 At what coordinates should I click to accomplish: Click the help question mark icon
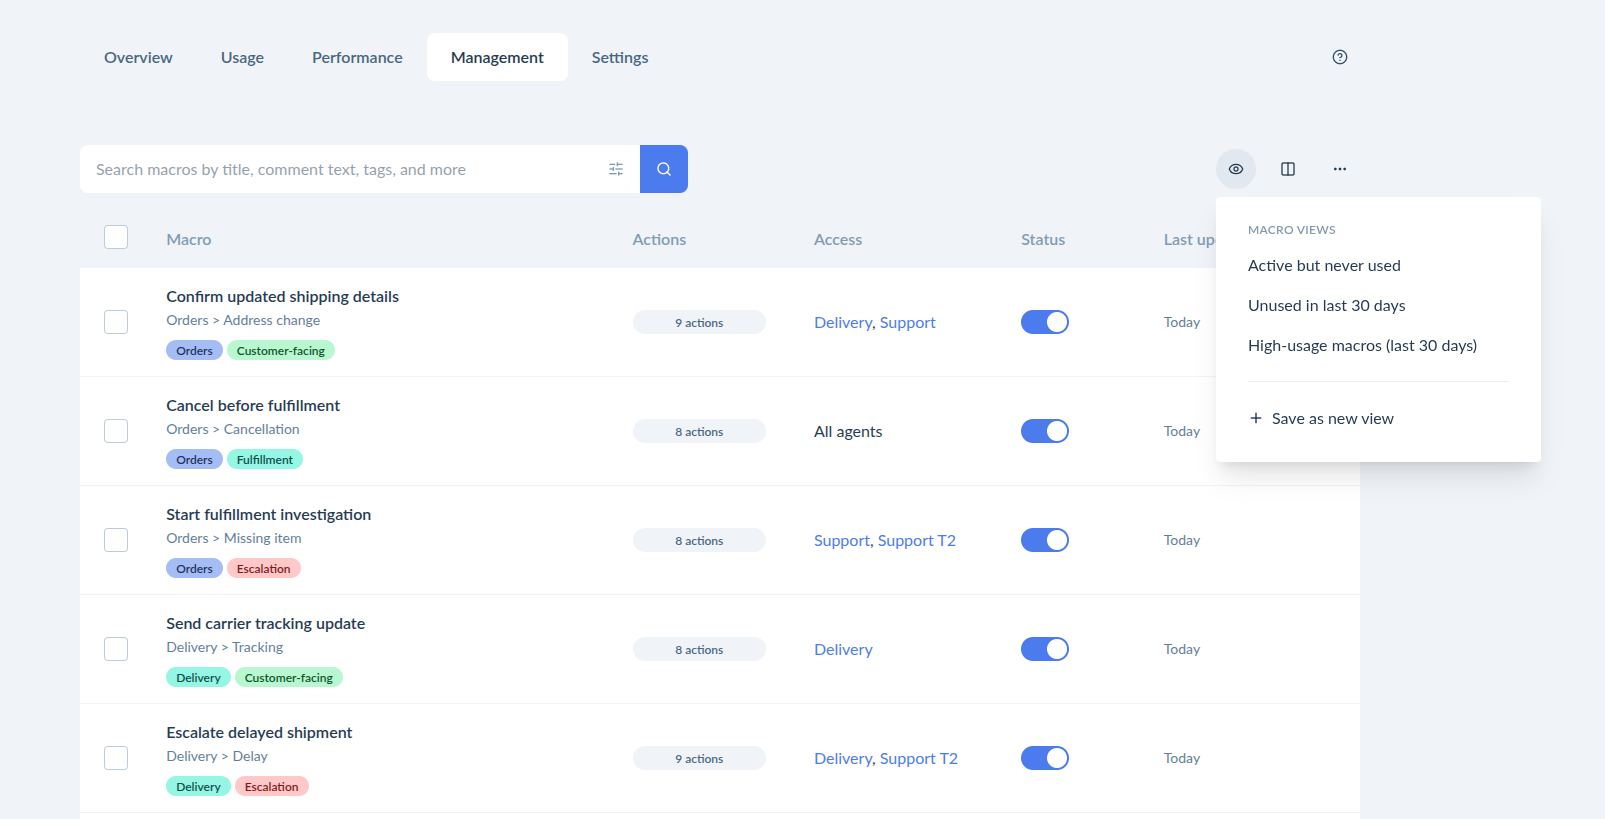(1340, 57)
